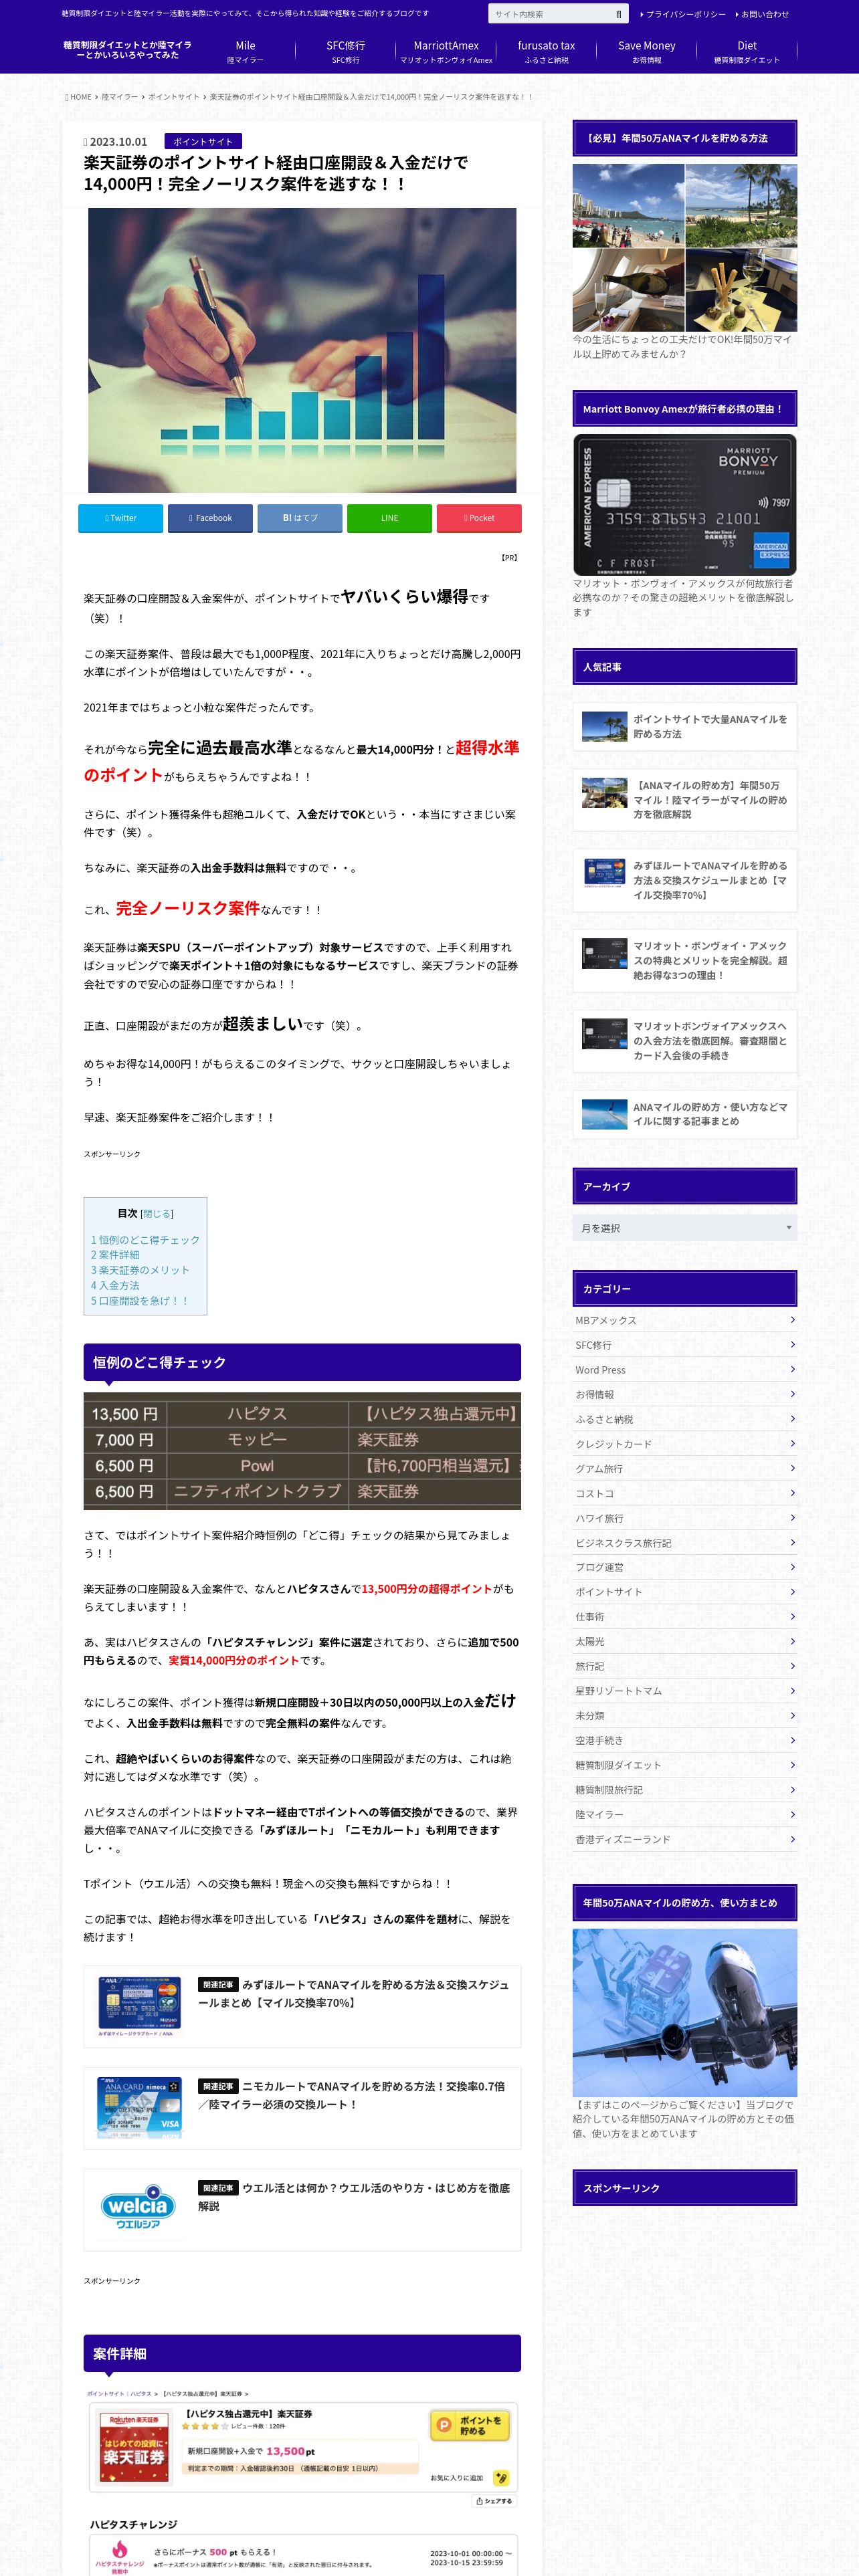
Task: Jump to 口座開設を急げ section
Action: [139, 1301]
